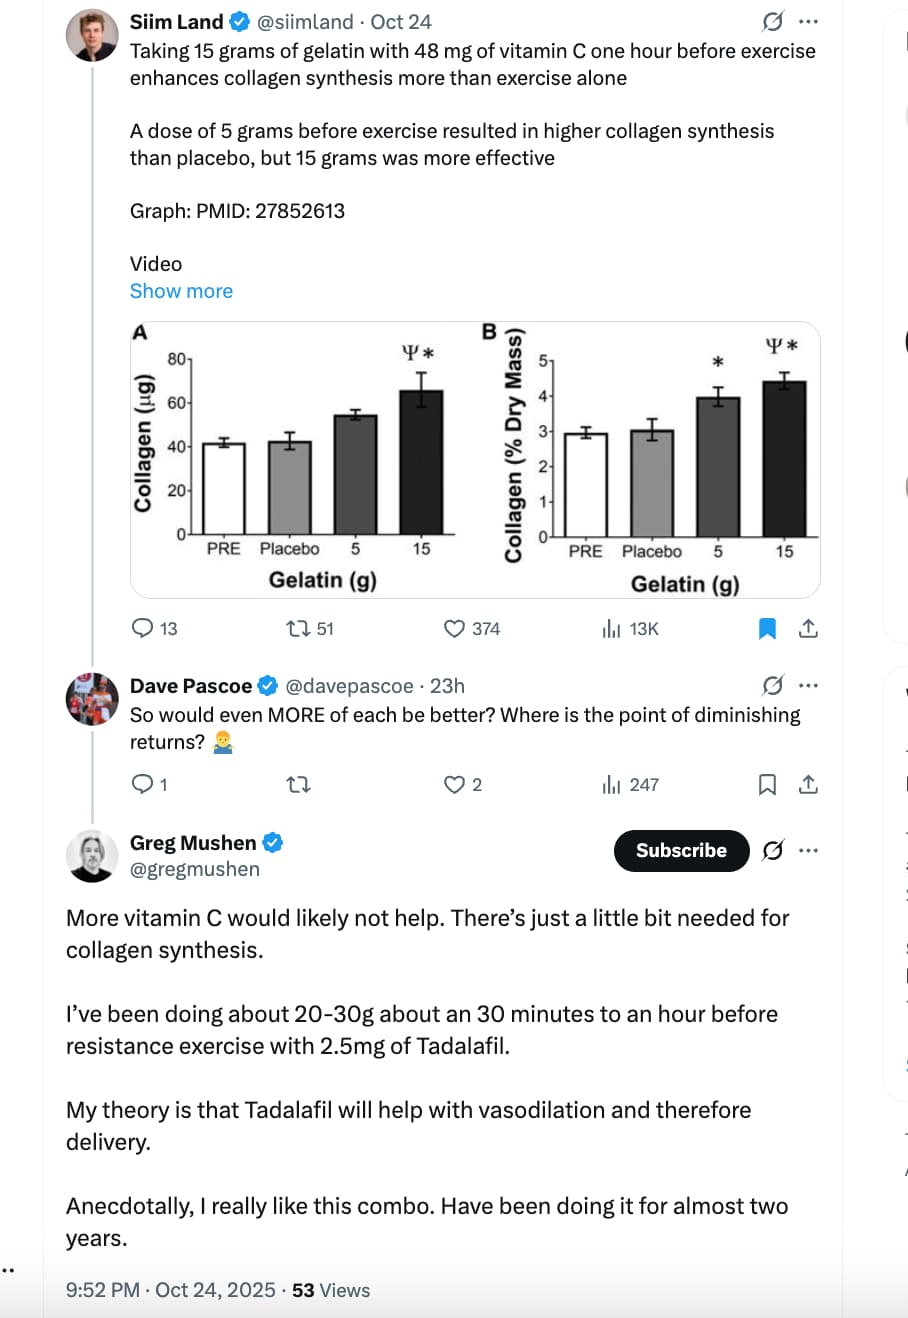The image size is (908, 1318).
Task: Expand tweet with Show more link
Action: (x=181, y=291)
